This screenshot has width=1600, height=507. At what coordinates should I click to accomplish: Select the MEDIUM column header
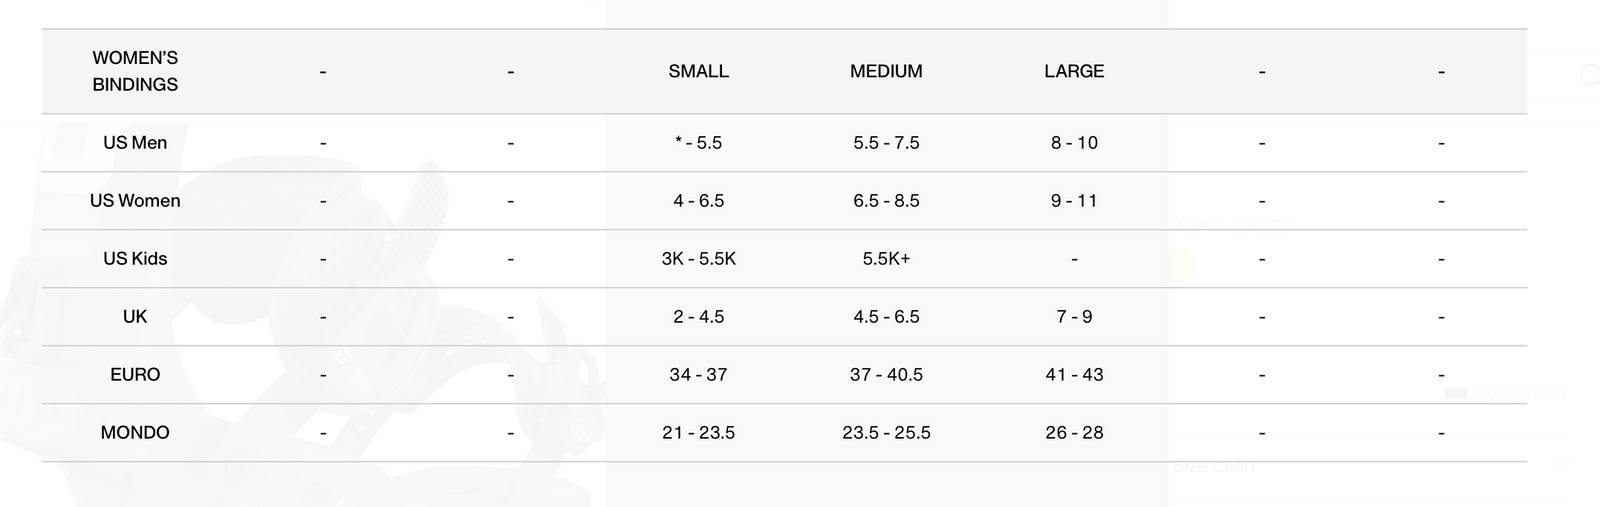click(x=886, y=71)
